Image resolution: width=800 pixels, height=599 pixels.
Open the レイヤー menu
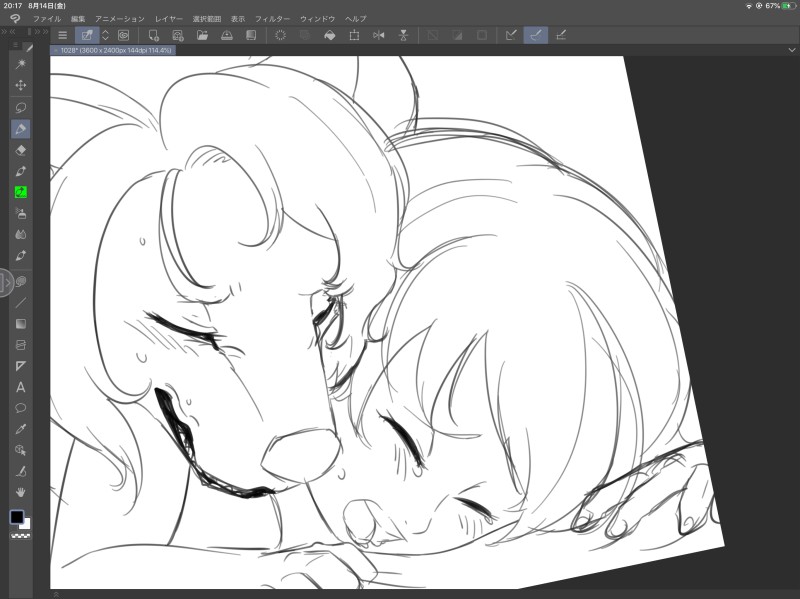169,19
